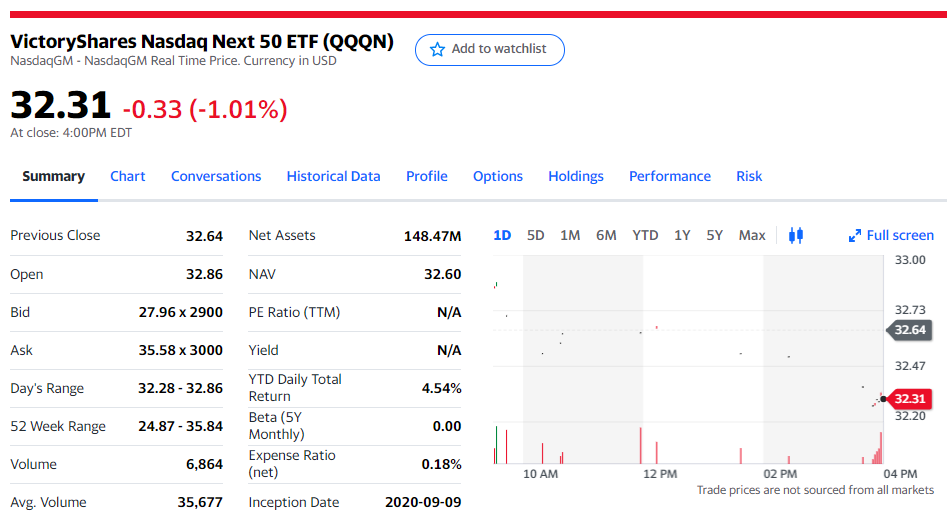
Task: Click the VictoryShares Nasdaq Next 50 ETF heading
Action: (x=202, y=41)
